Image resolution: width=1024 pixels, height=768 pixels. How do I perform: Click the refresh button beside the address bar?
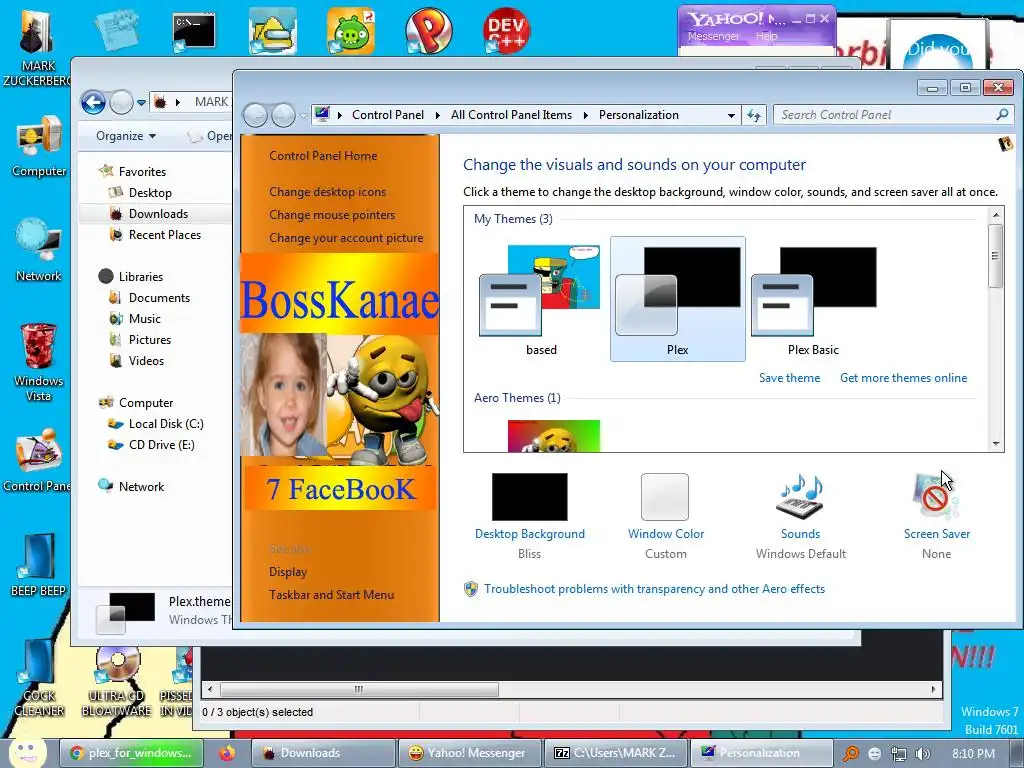tap(754, 115)
